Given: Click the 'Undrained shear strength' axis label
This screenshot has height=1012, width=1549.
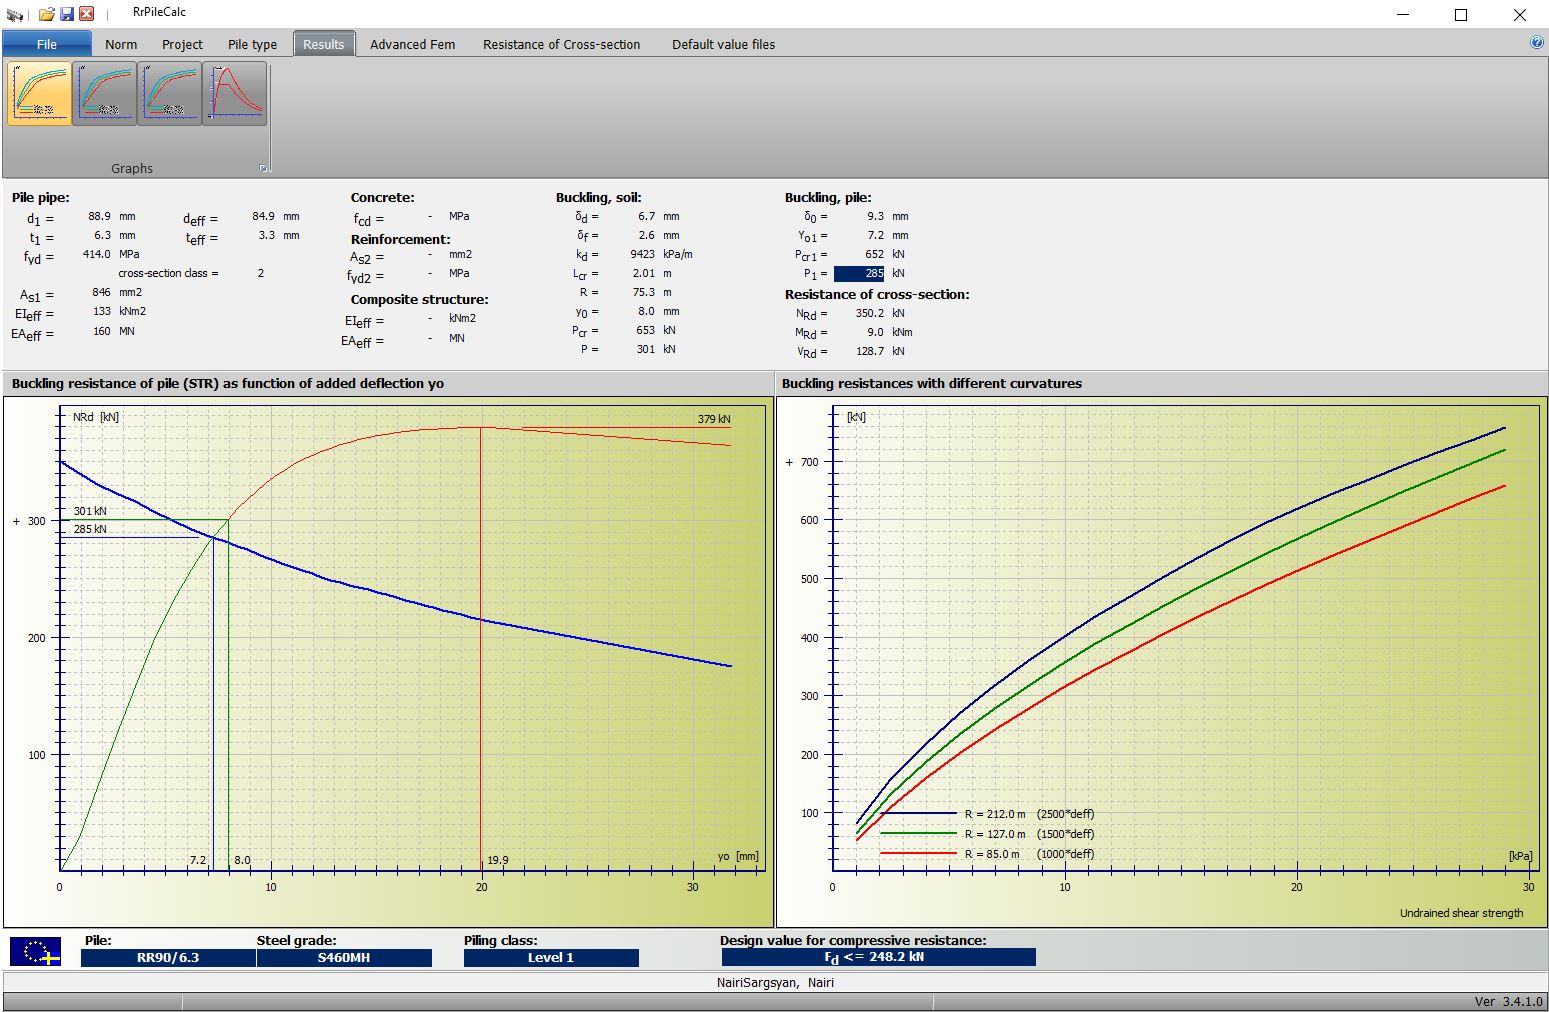Looking at the screenshot, I should [x=1461, y=913].
